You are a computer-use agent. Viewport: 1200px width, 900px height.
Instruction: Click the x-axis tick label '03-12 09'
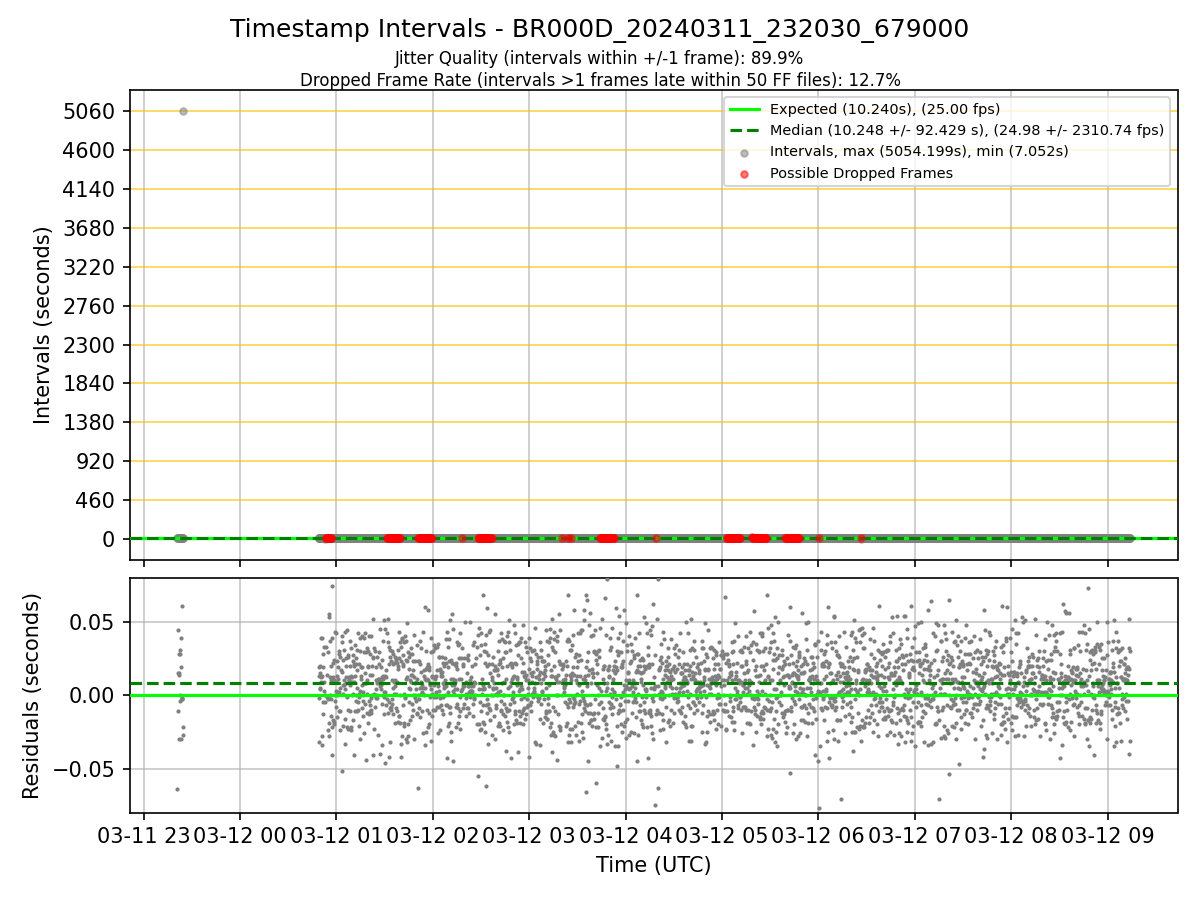coord(1107,834)
